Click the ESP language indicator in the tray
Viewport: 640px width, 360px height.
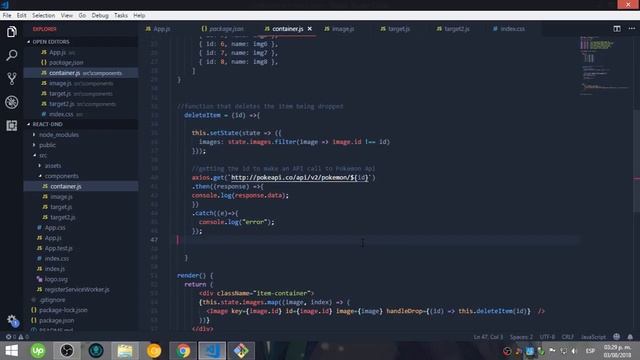click(590, 351)
